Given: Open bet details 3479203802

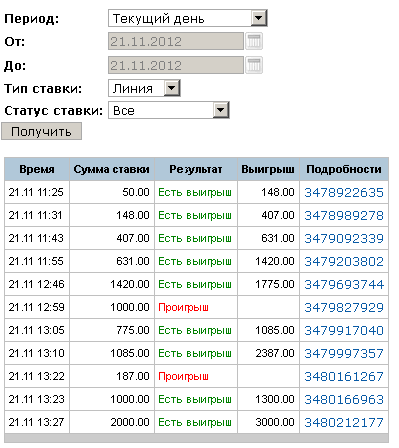Looking at the screenshot, I should (344, 262).
